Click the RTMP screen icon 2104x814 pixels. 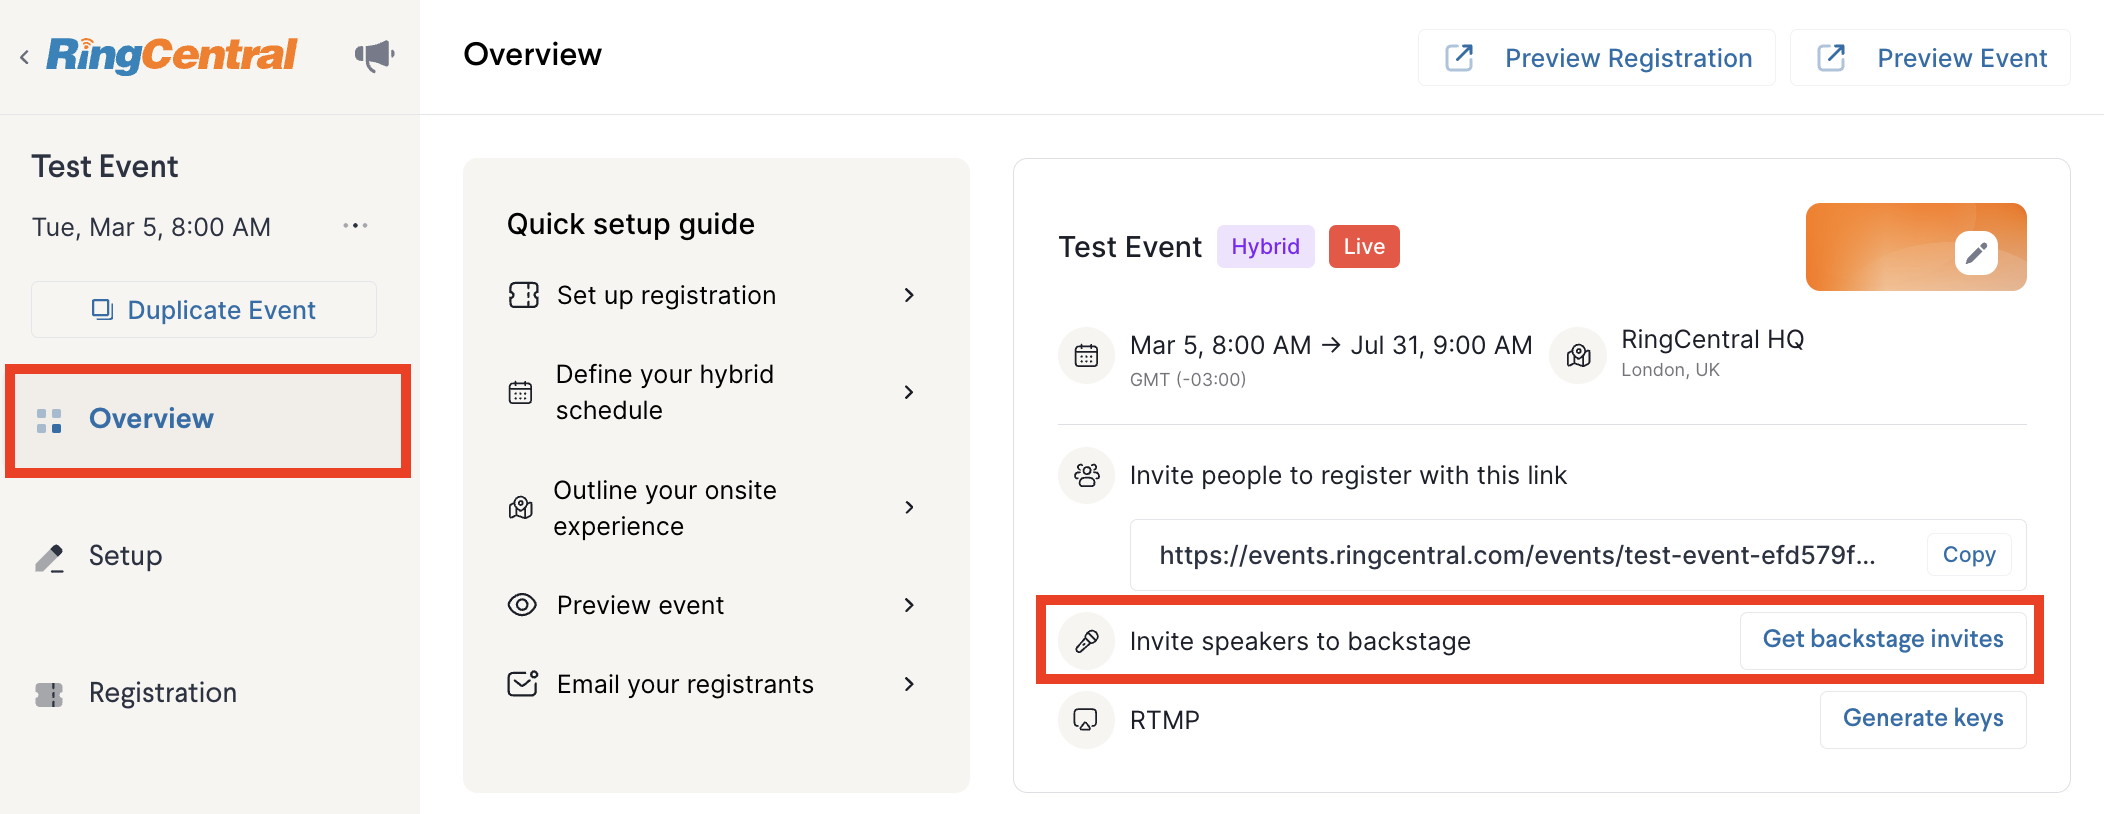tap(1086, 720)
